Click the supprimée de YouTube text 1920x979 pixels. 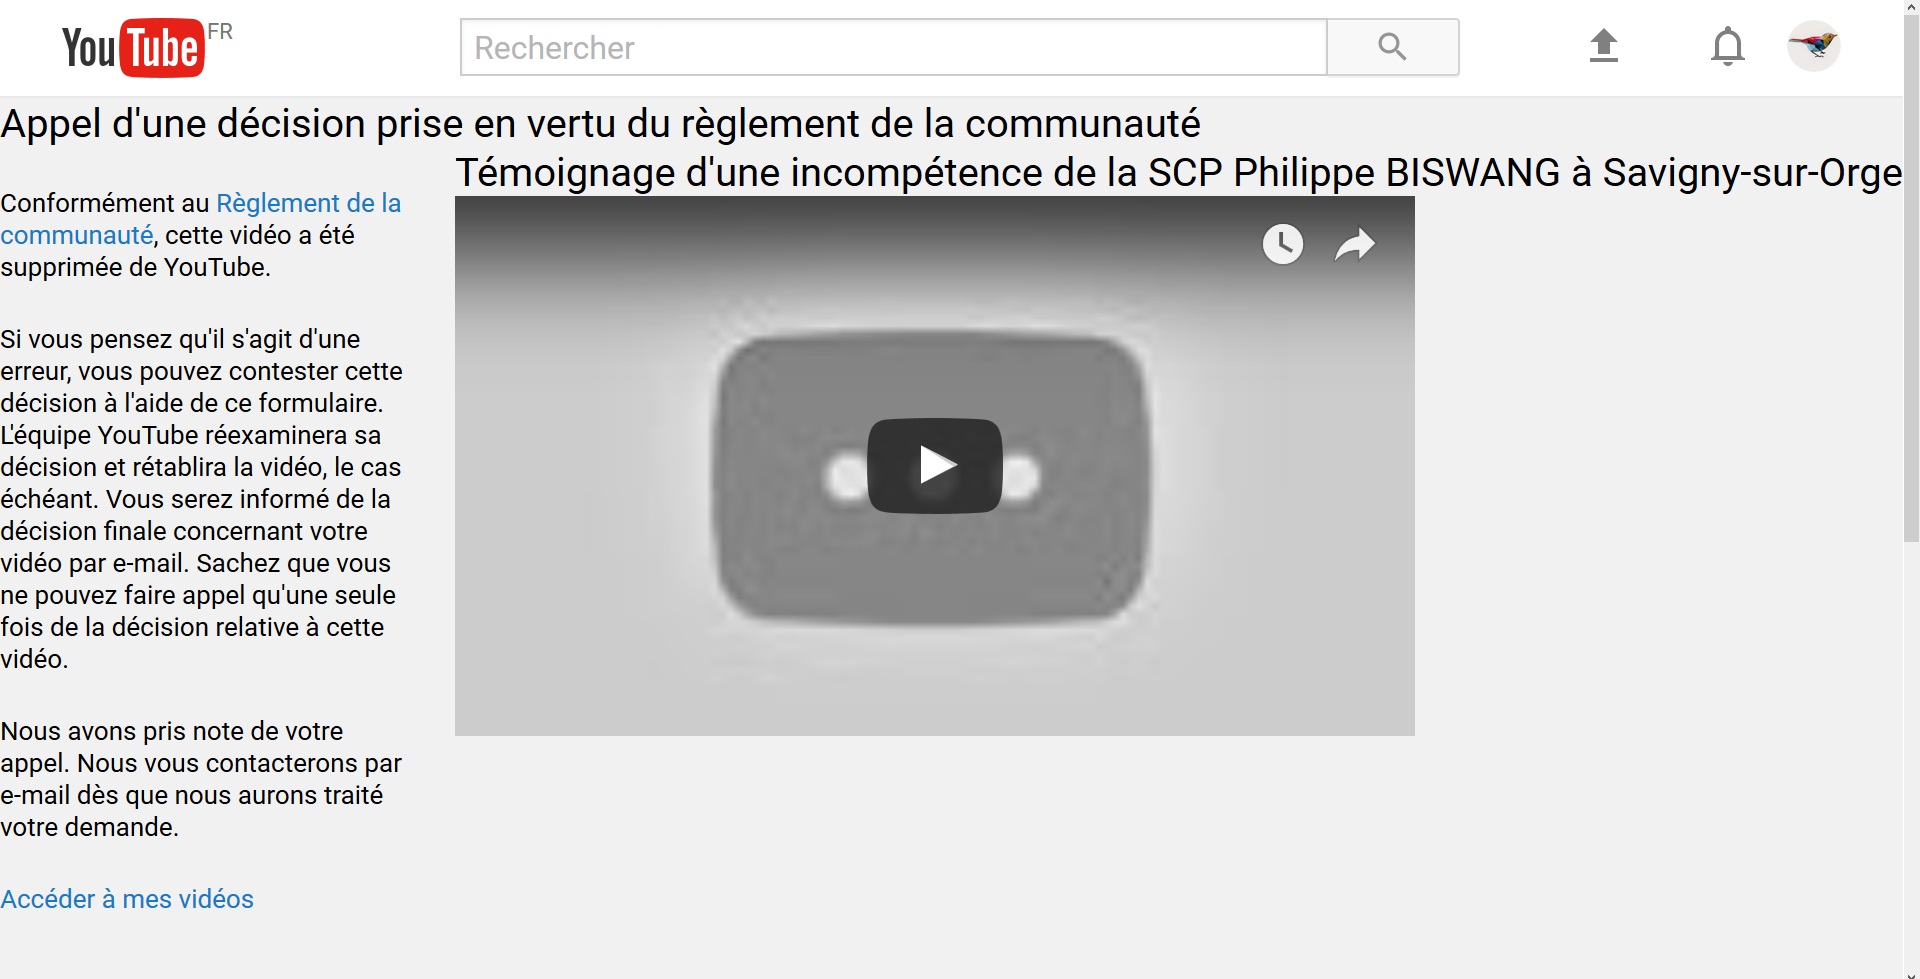[135, 268]
